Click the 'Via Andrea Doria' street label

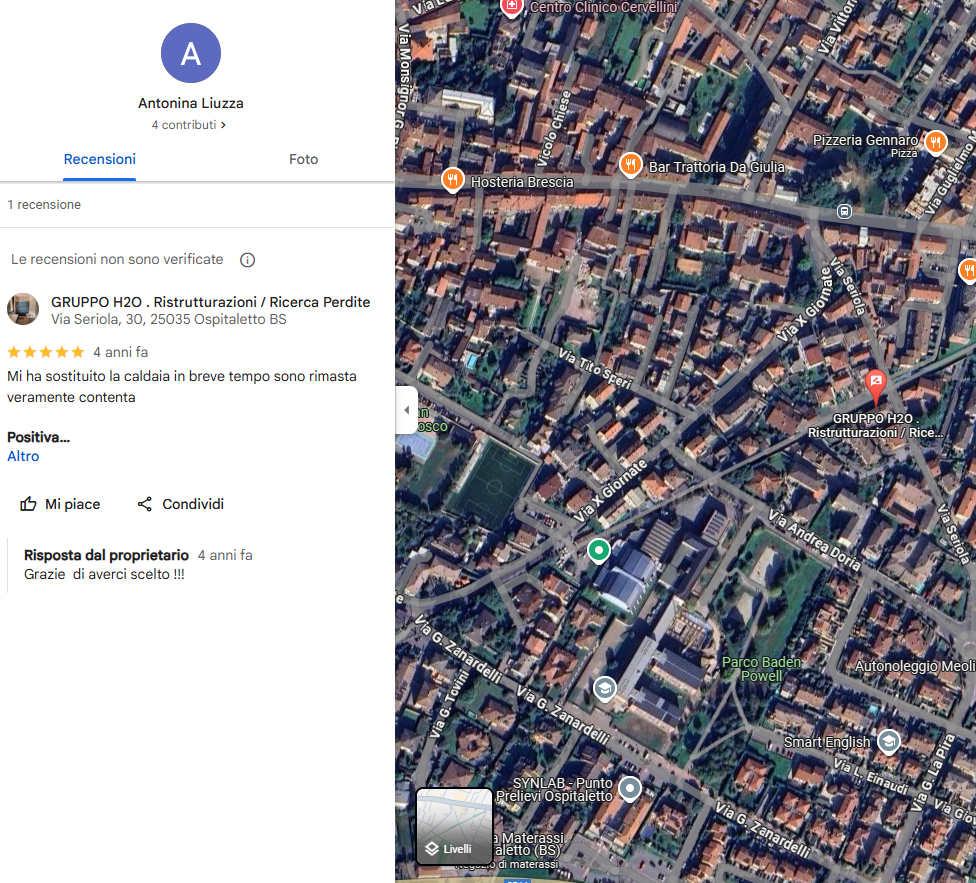pyautogui.click(x=815, y=540)
